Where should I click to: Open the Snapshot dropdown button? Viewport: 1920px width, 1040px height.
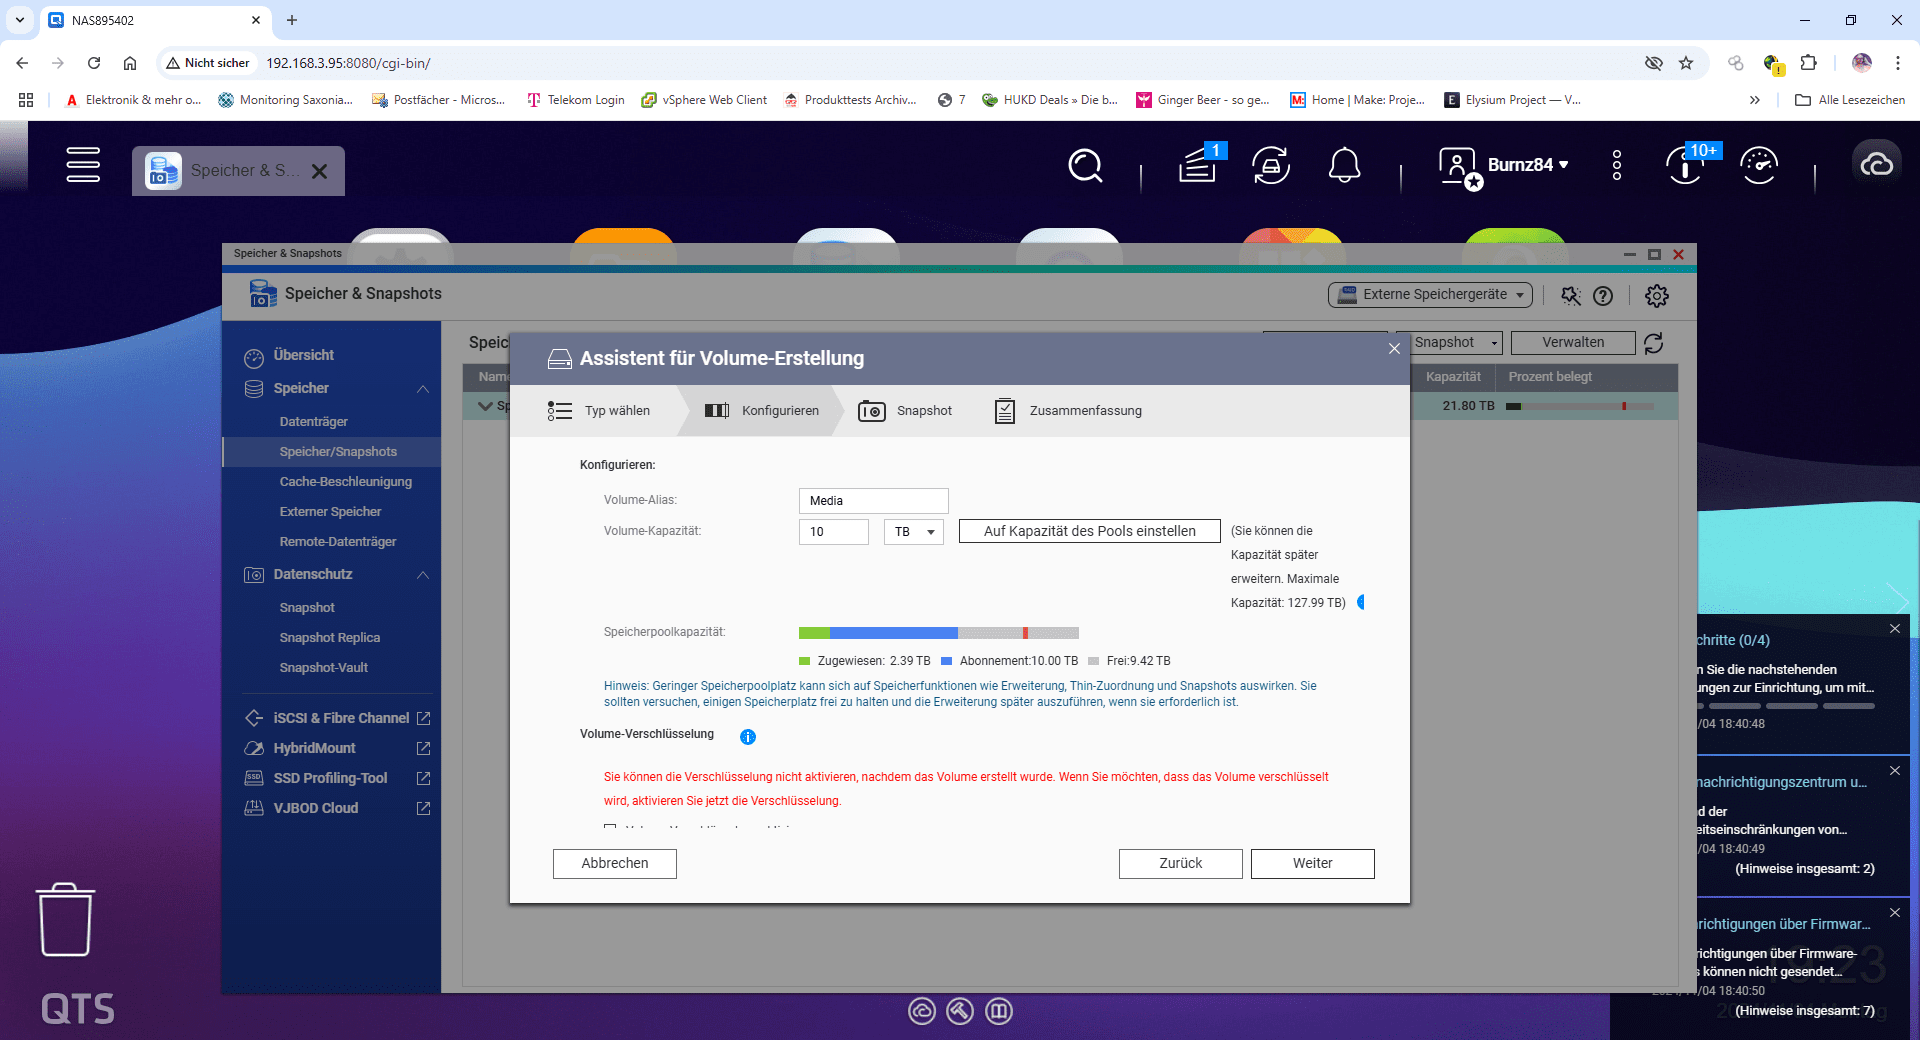click(1456, 343)
